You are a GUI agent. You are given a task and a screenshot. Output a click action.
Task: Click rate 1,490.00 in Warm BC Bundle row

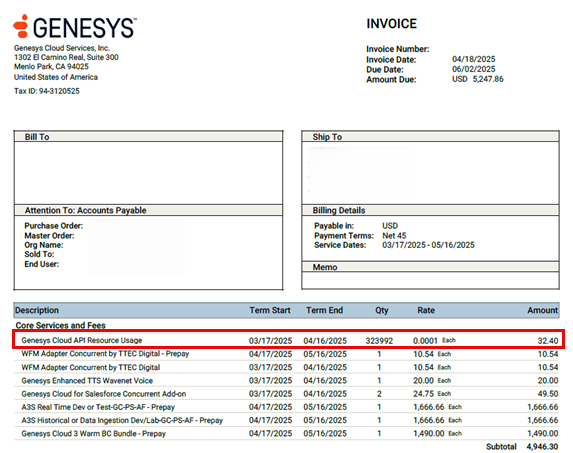coord(429,434)
